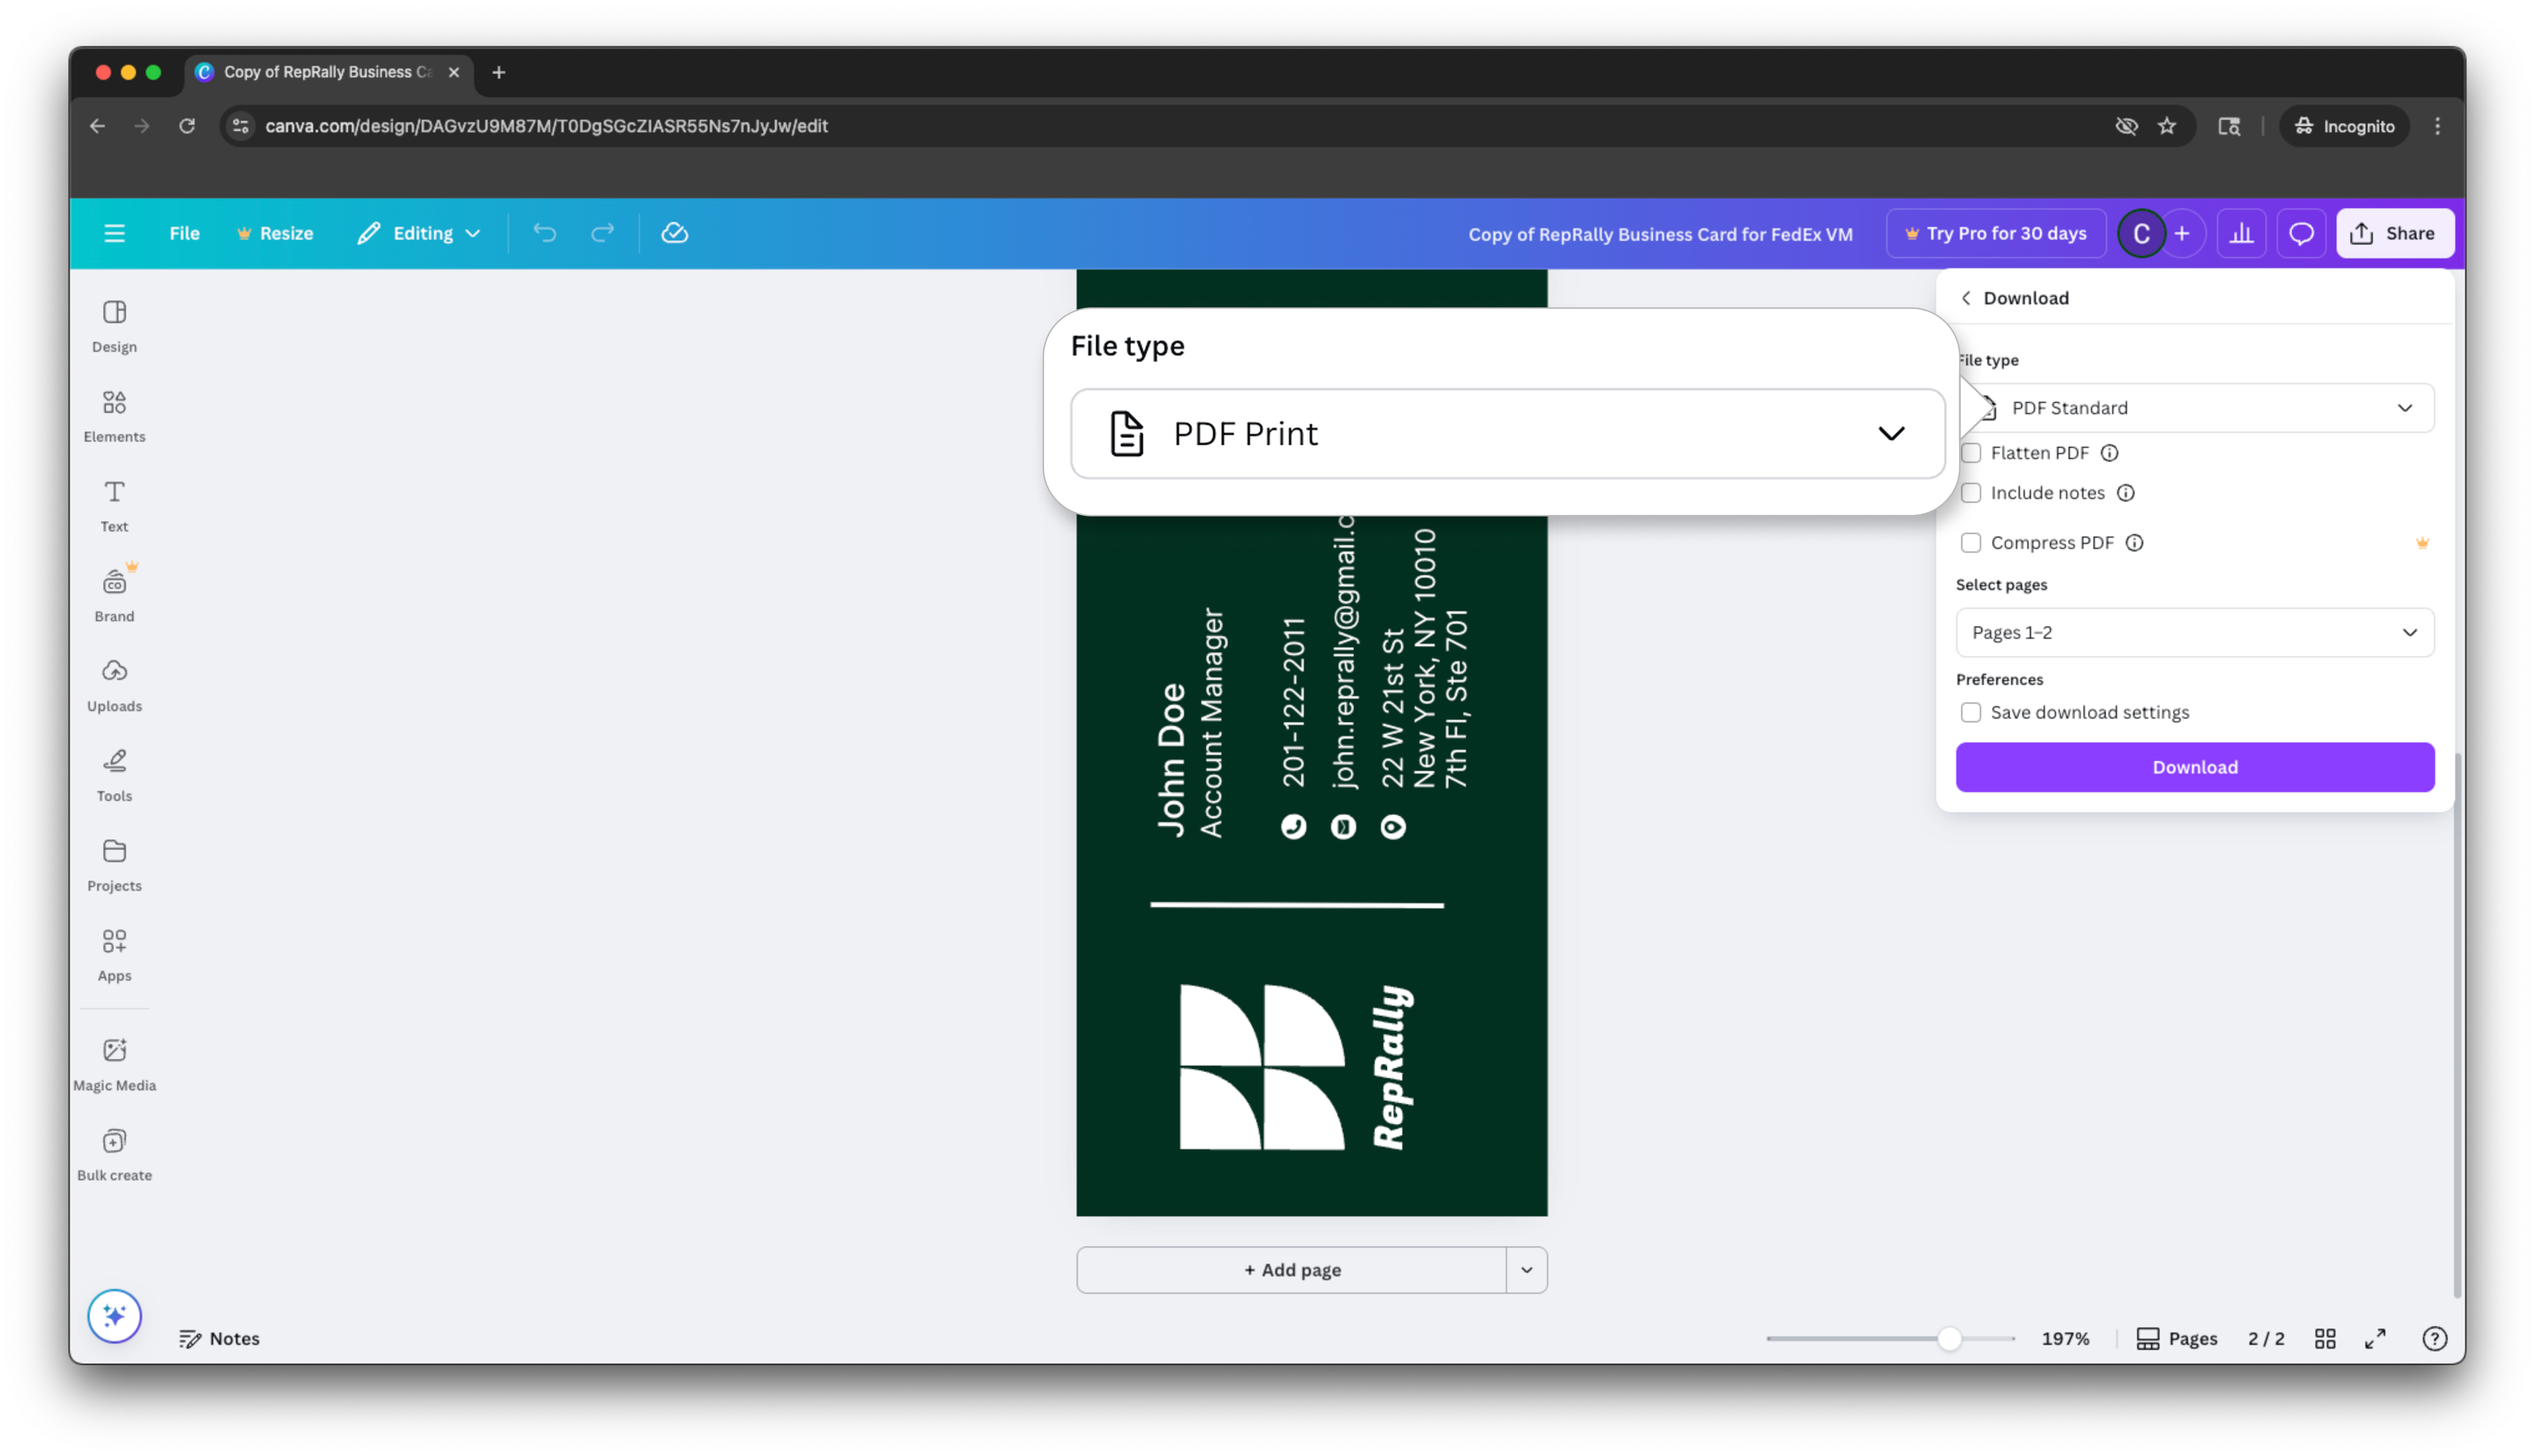
Task: Bookmark this page with star icon
Action: [x=2166, y=126]
